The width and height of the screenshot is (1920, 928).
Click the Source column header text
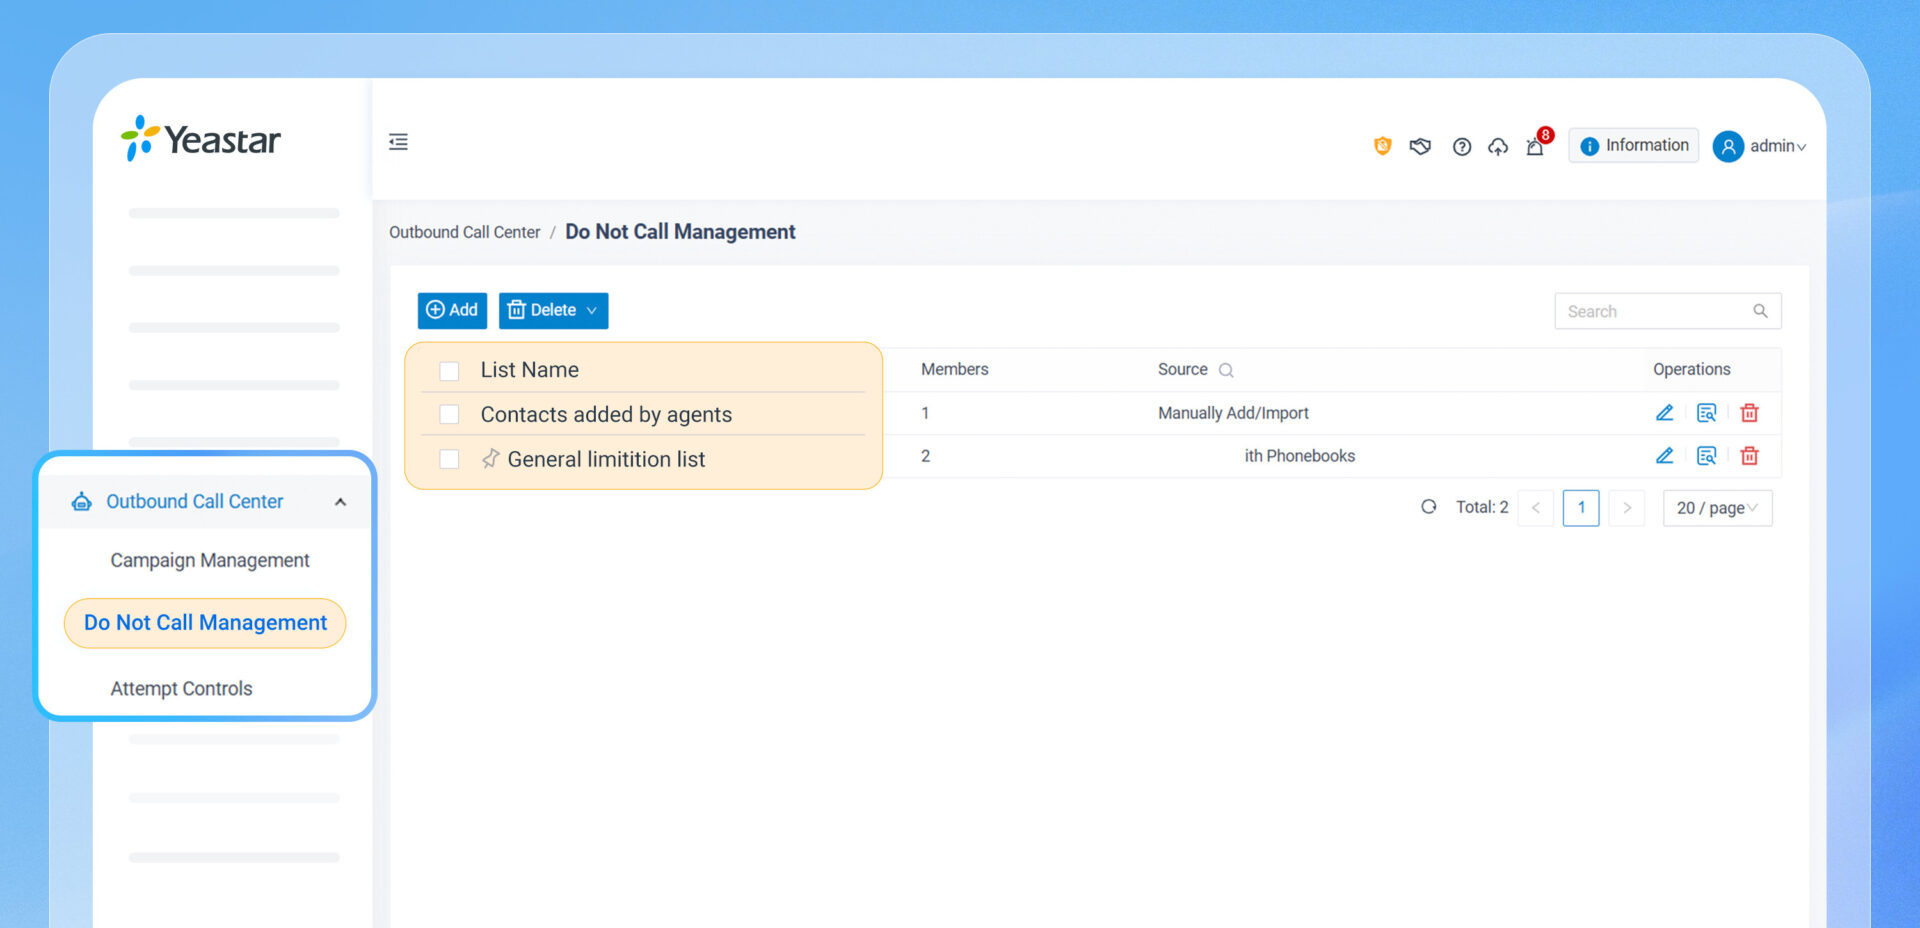[1183, 369]
